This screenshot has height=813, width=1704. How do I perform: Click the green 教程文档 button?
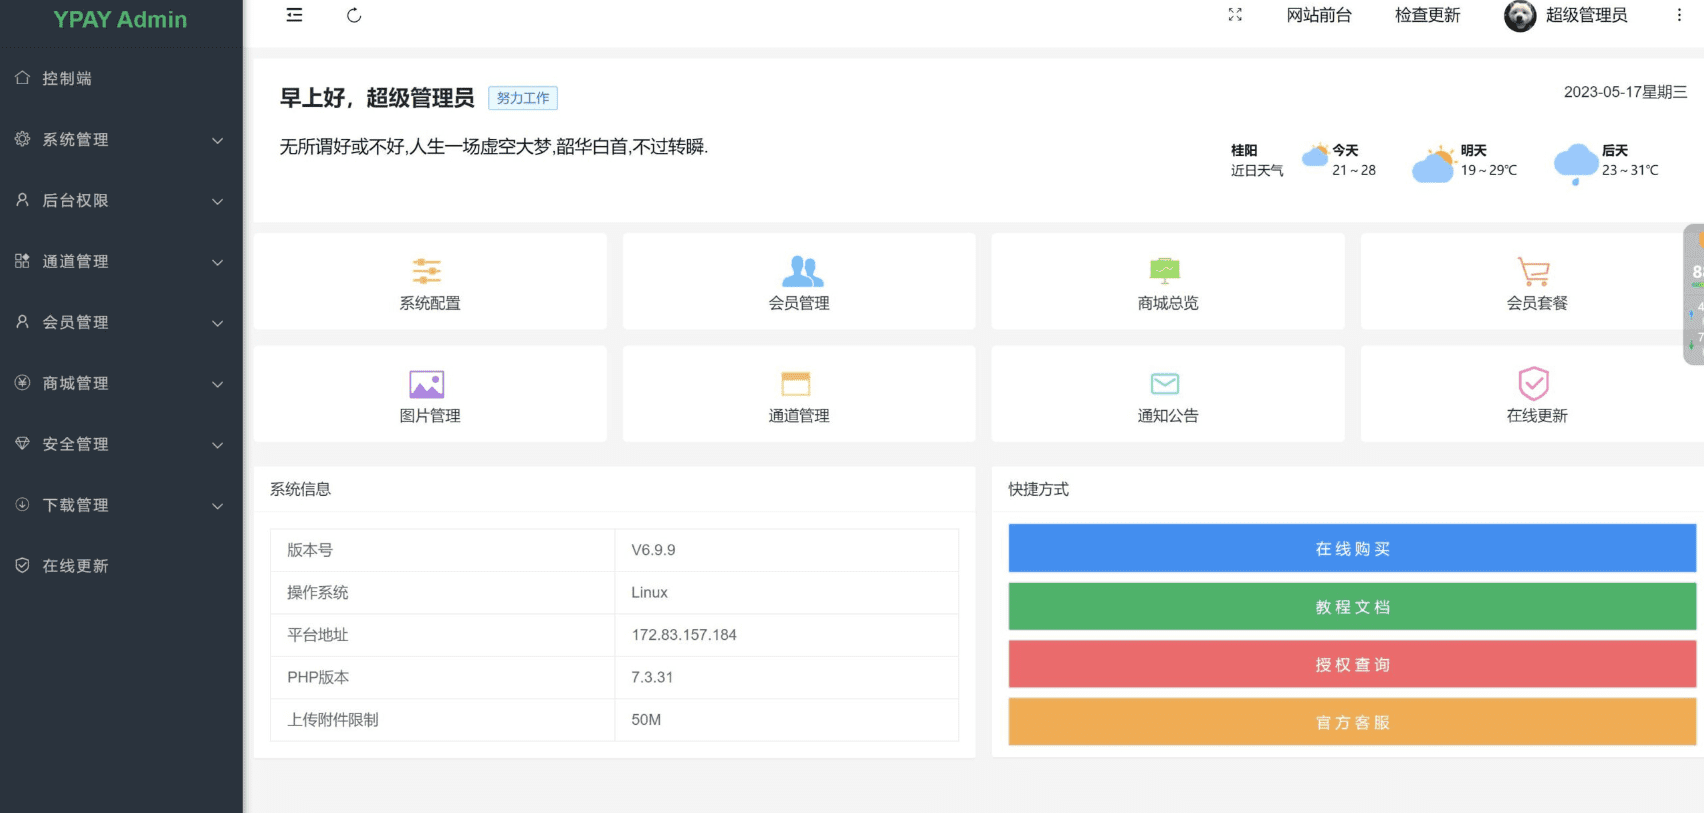click(x=1352, y=607)
